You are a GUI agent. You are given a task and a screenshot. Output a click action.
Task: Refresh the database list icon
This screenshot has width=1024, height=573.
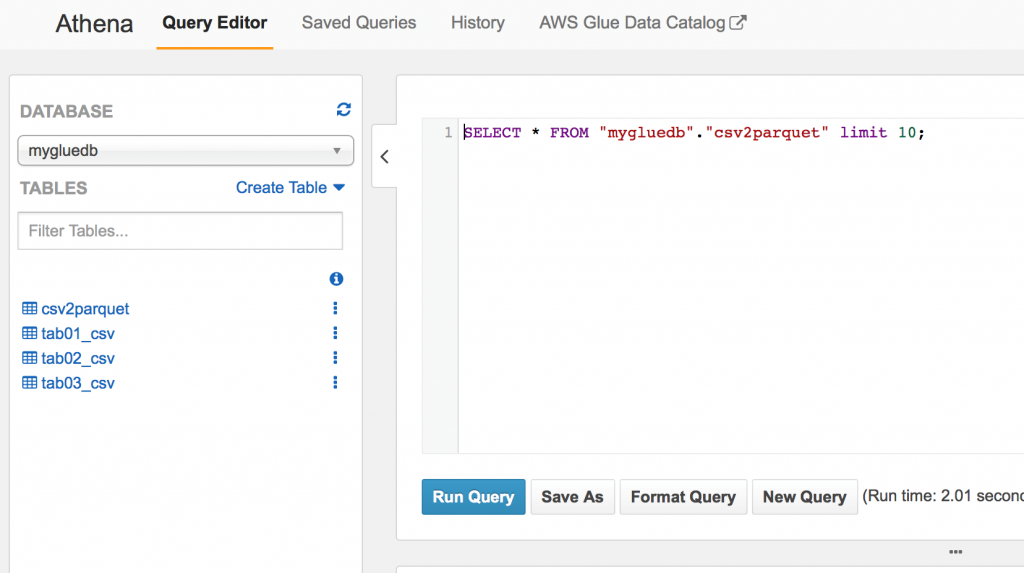pos(344,110)
